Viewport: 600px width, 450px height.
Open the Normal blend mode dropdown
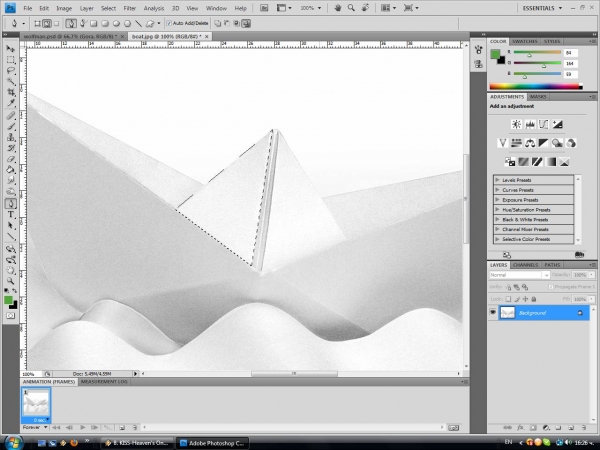point(519,275)
